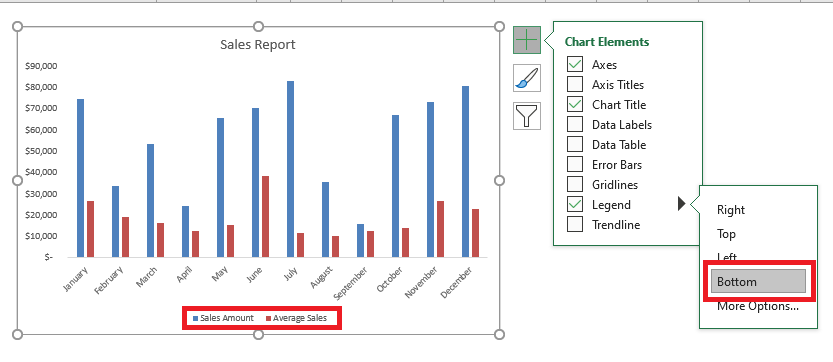833x362 pixels.
Task: Click the tall blue July bar
Action: click(291, 169)
